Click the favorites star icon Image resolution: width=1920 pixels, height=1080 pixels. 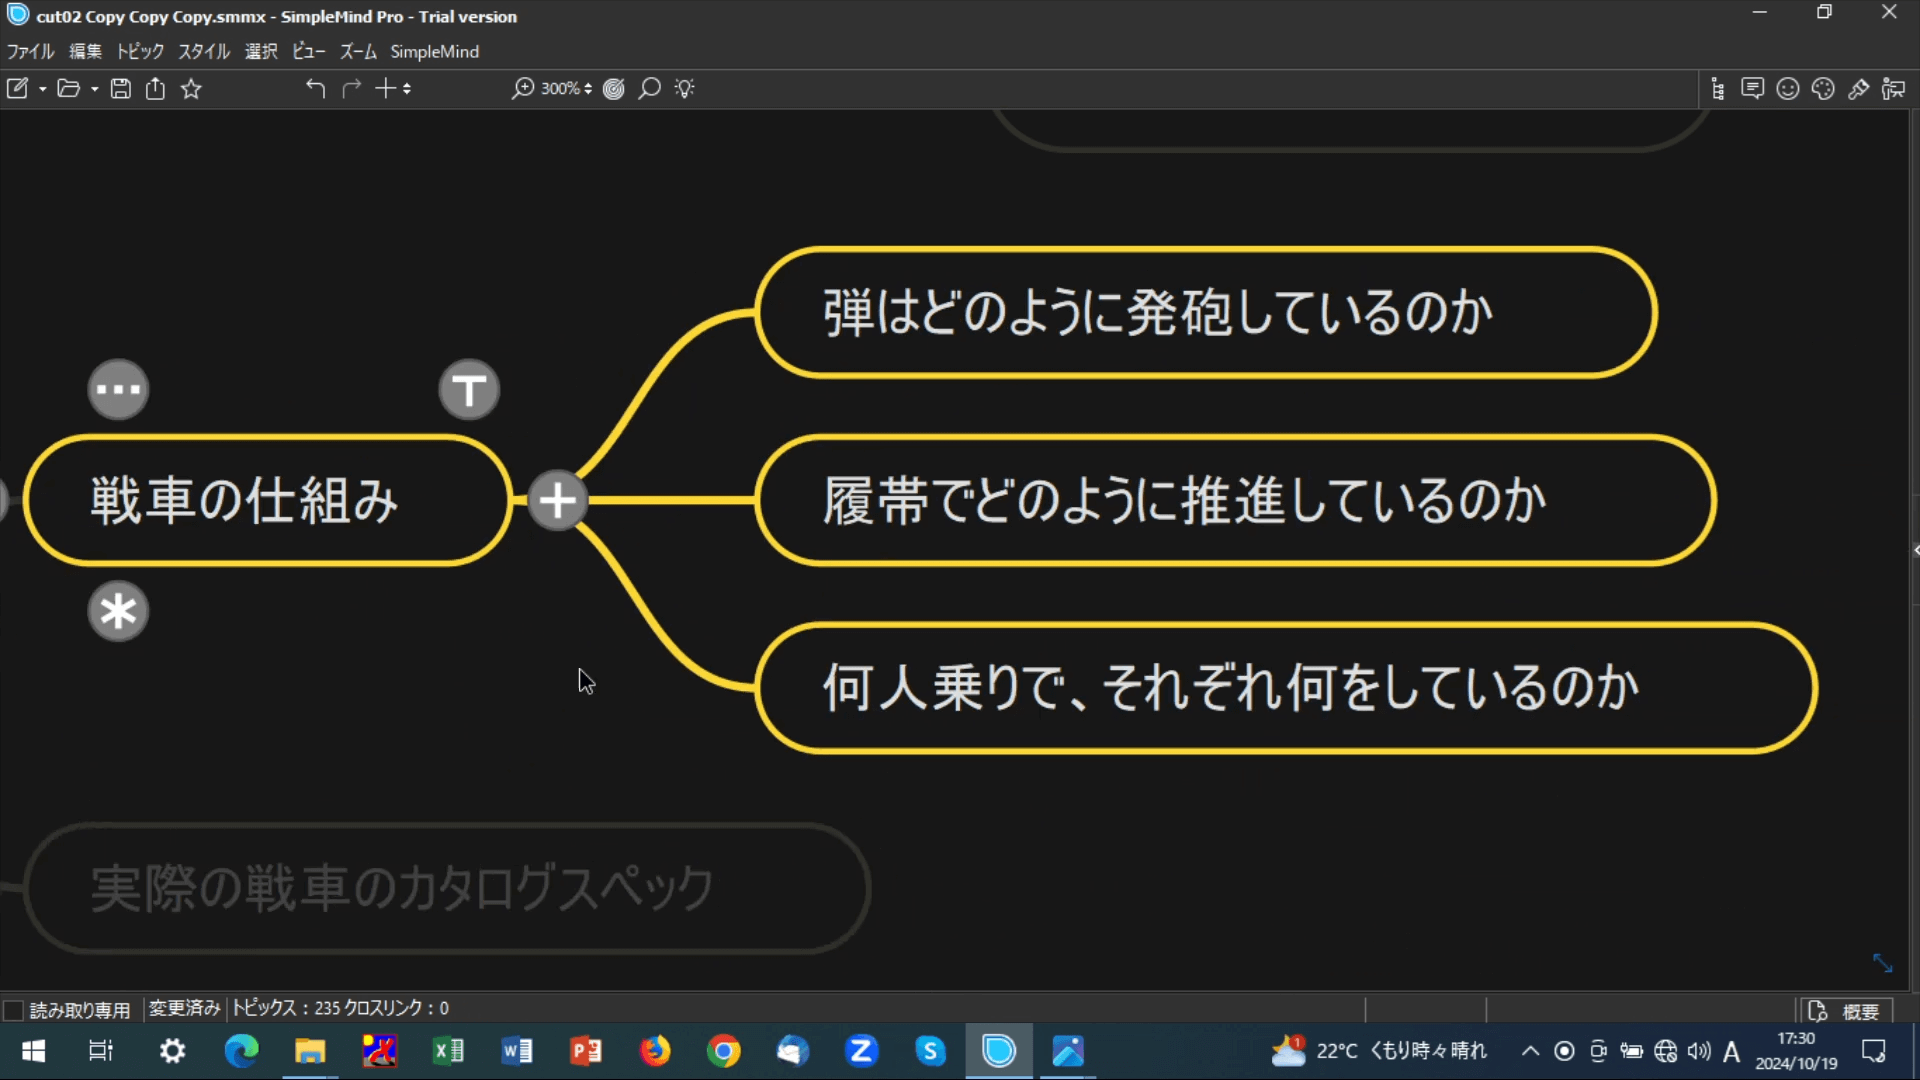pyautogui.click(x=191, y=89)
